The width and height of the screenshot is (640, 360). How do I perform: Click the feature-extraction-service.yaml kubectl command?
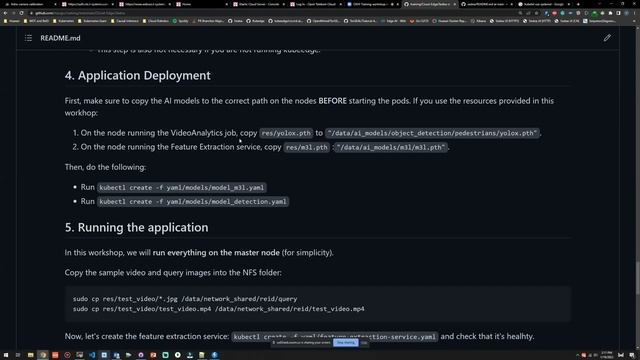point(335,337)
